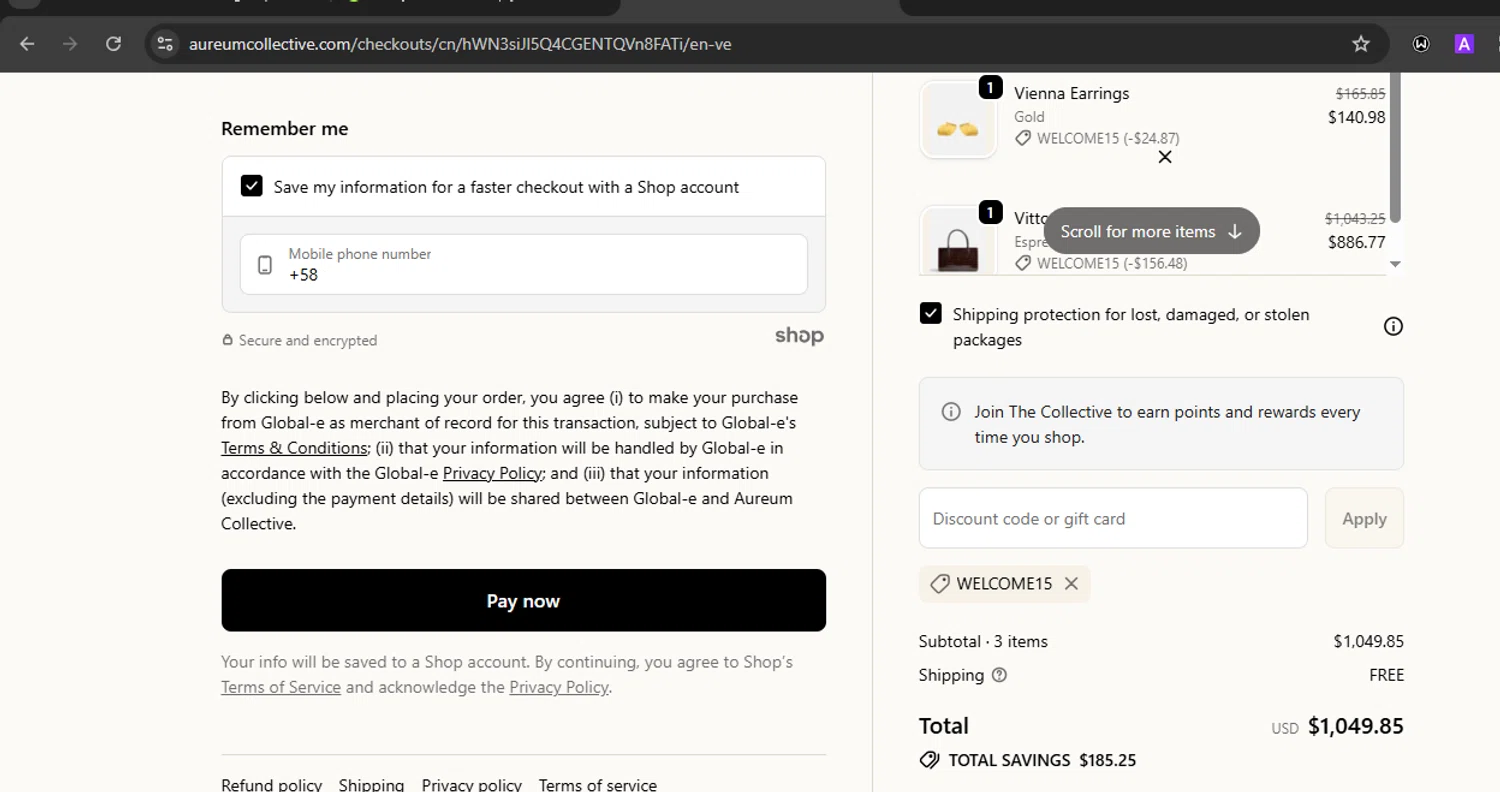This screenshot has height=792, width=1500.
Task: Click the $1,049.85 total amount
Action: click(1356, 726)
